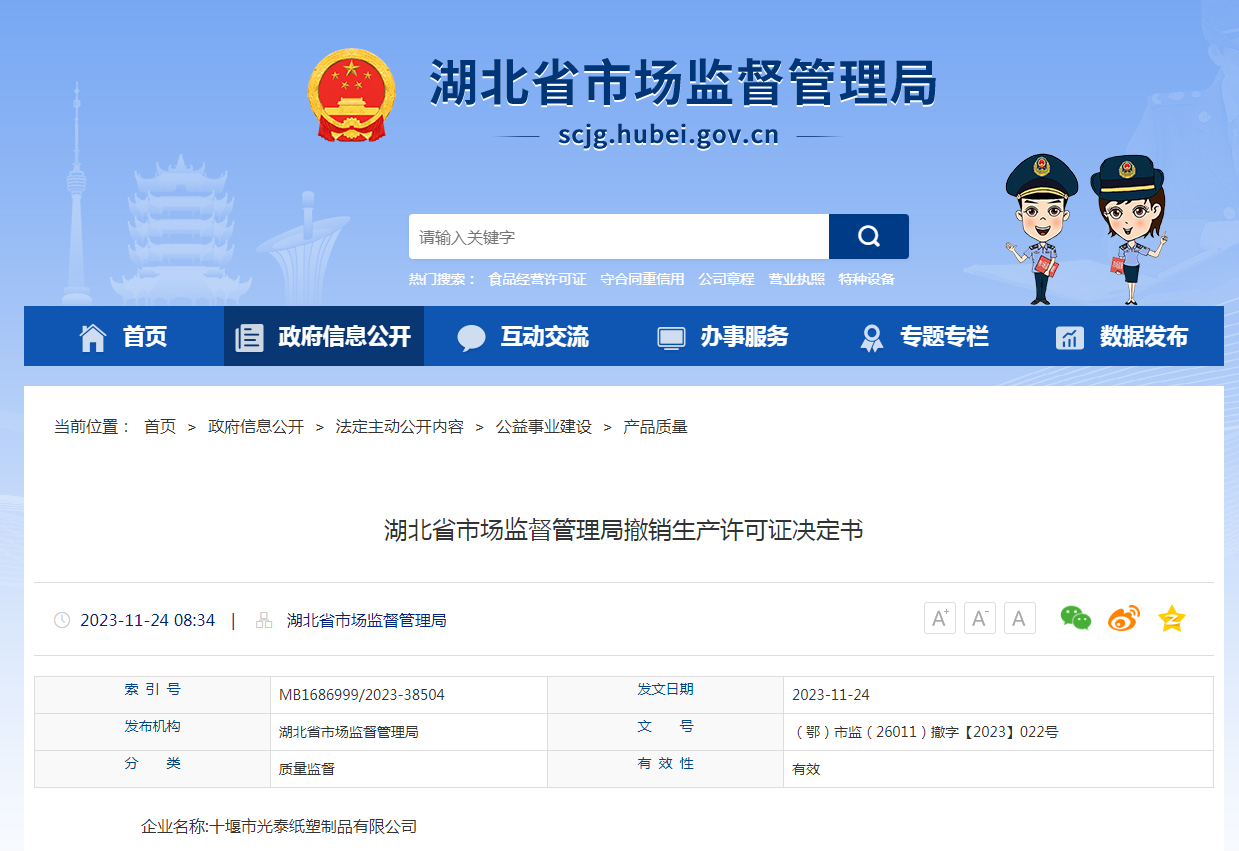Image resolution: width=1239 pixels, height=851 pixels.
Task: Click breadcrumb link 产品质量
Action: [656, 427]
